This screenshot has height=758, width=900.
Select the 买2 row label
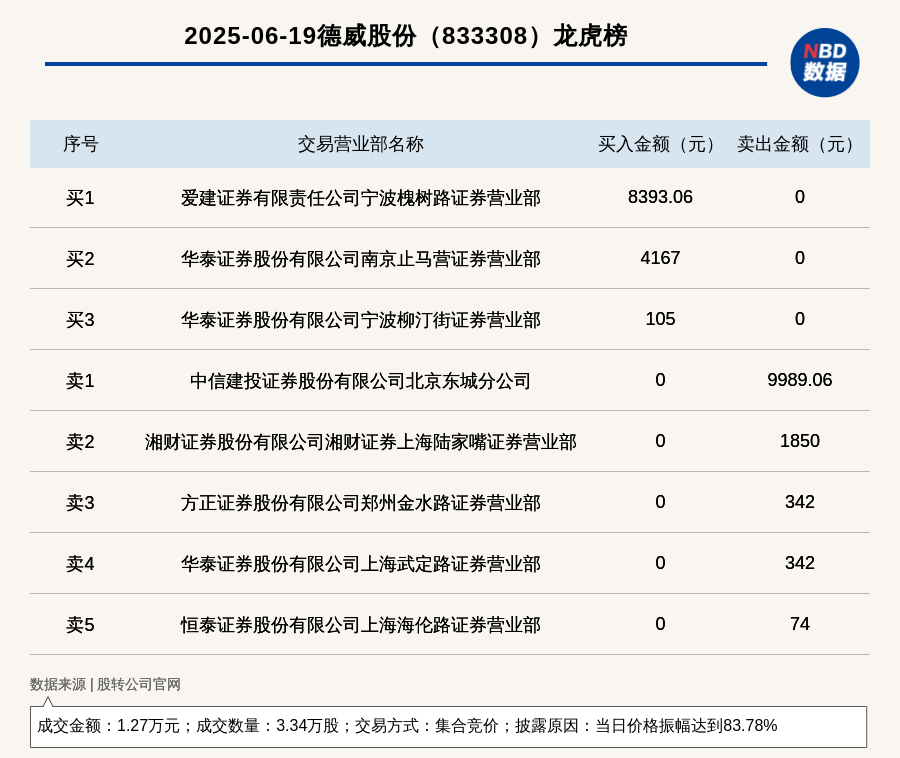tap(80, 259)
